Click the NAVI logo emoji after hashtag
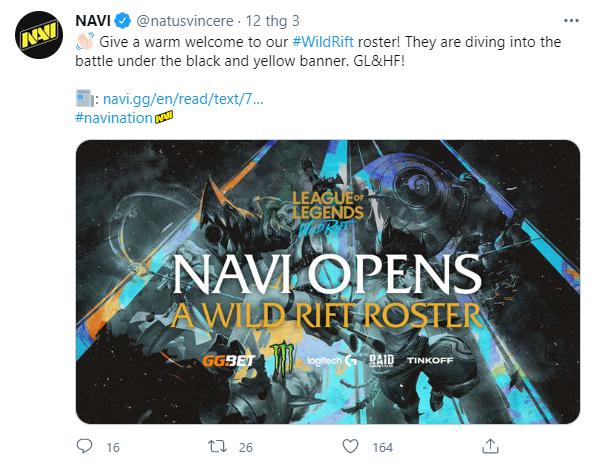The width and height of the screenshot is (595, 467). tap(164, 117)
